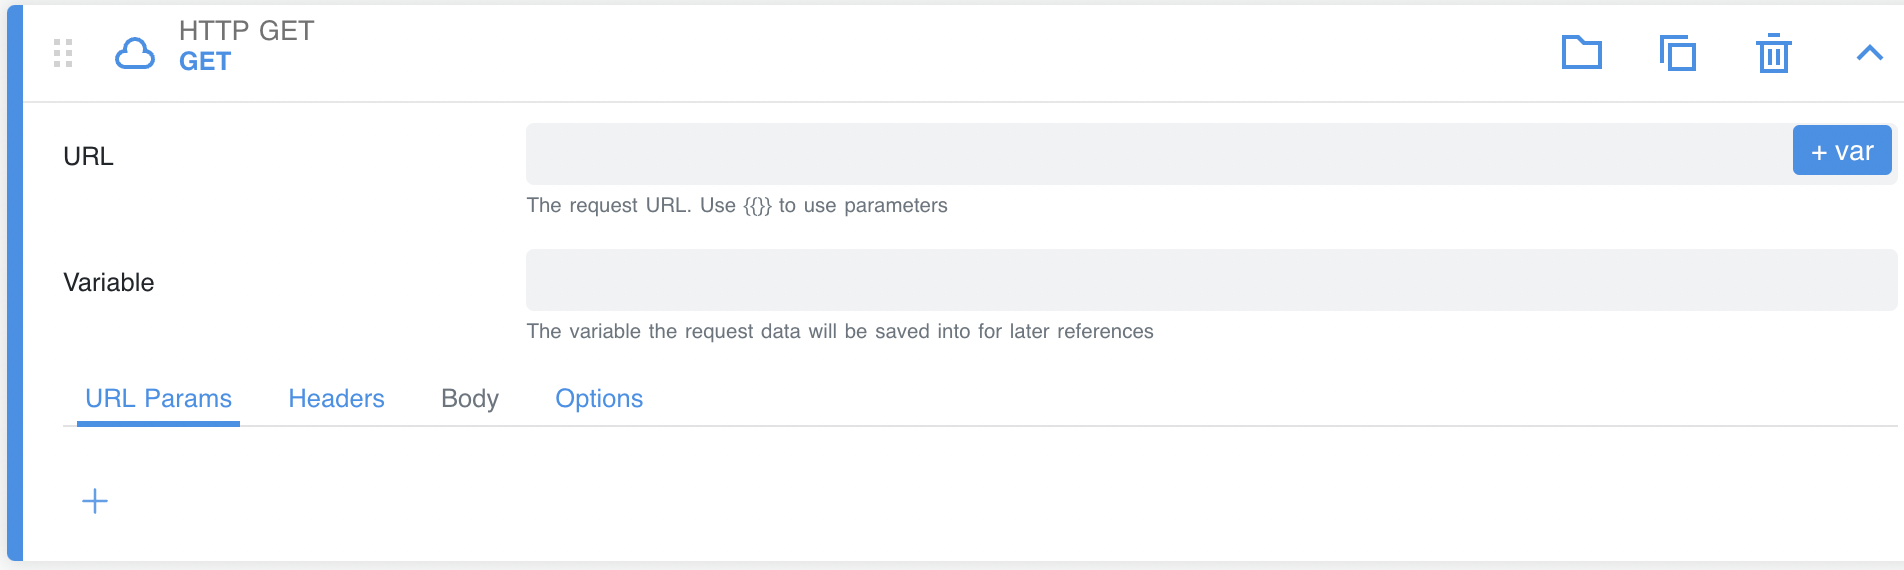Delete the HTTP GET block with trash icon
The image size is (1904, 570).
coord(1773,53)
